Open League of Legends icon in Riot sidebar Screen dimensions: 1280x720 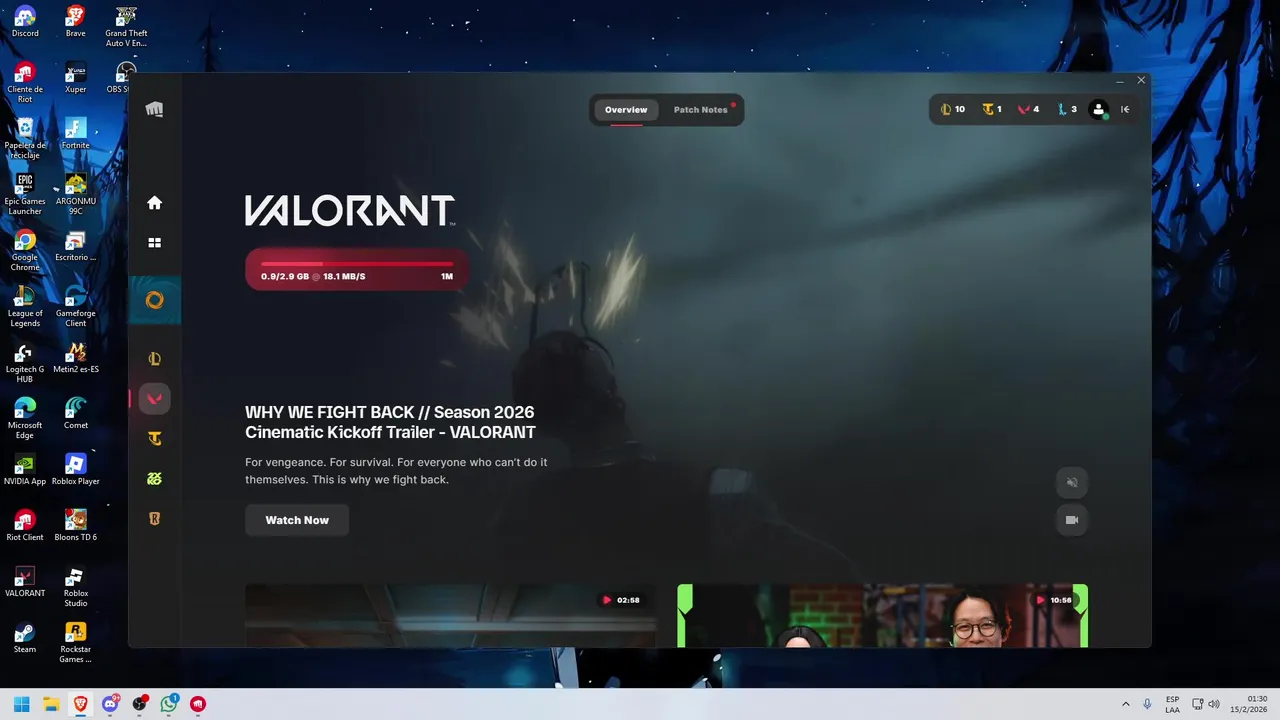154,359
